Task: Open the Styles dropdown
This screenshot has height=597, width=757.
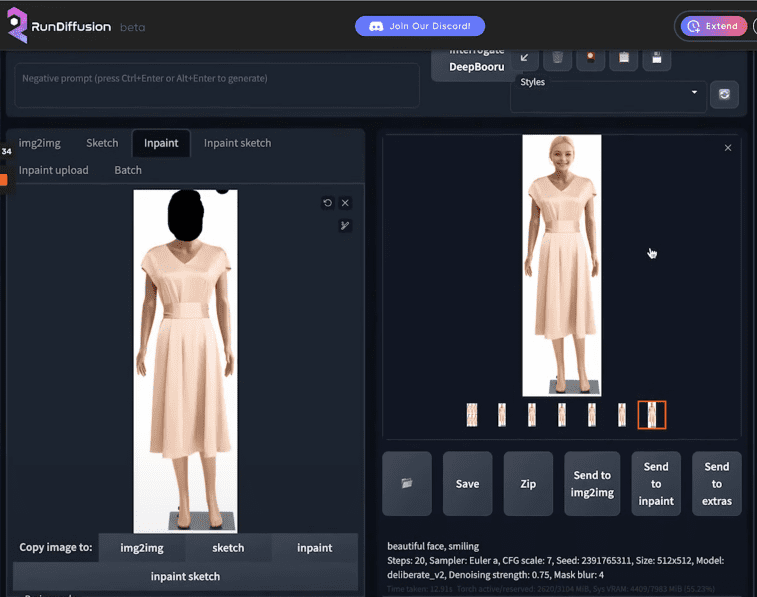Action: 608,97
